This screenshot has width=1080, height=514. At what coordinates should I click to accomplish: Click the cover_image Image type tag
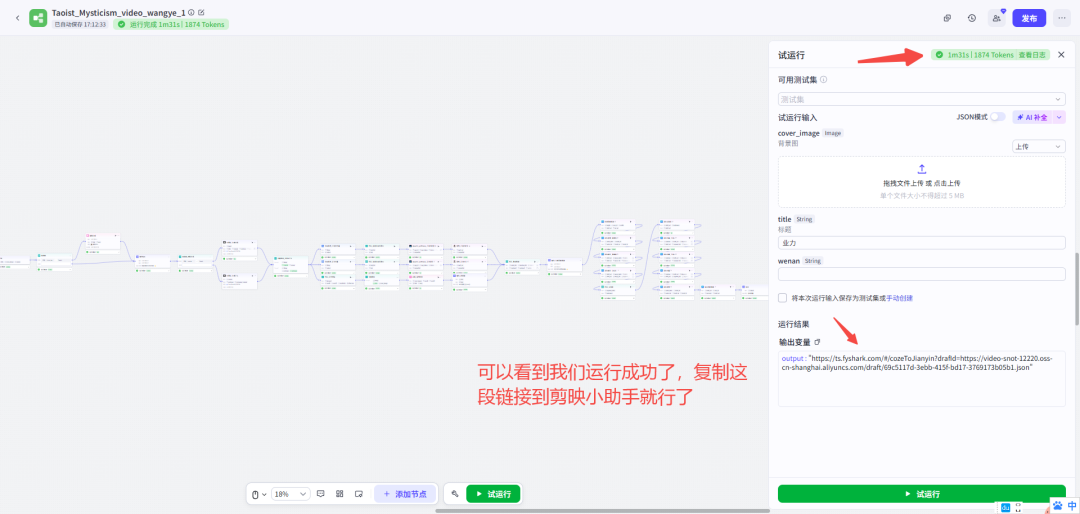833,133
